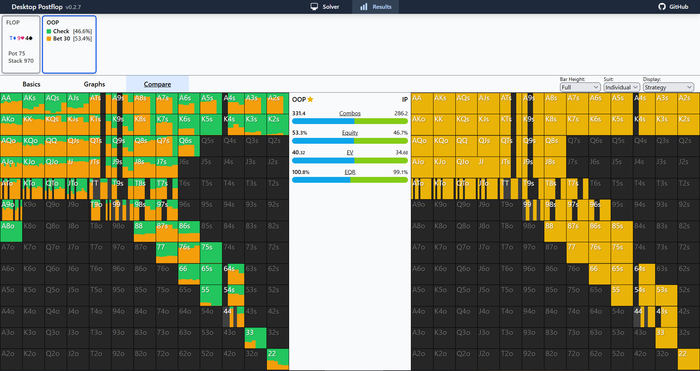Click the Solver monitor icon

314,7
